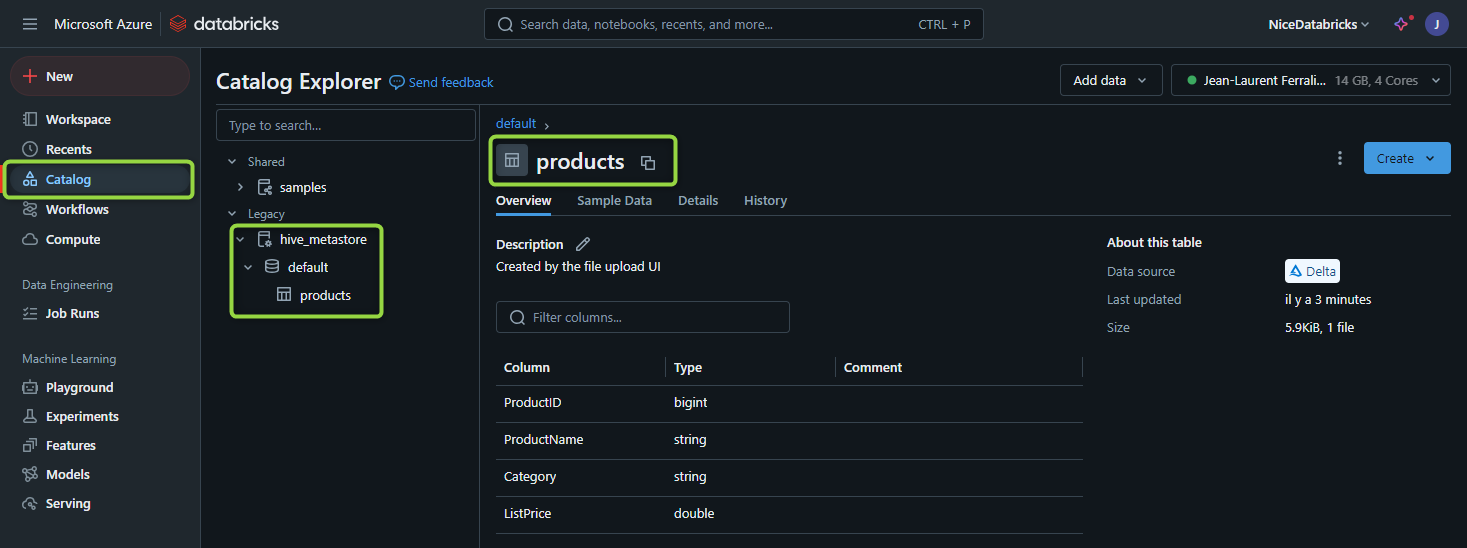The height and width of the screenshot is (548, 1467).
Task: Click the Compute cloud icon
Action: (30, 239)
